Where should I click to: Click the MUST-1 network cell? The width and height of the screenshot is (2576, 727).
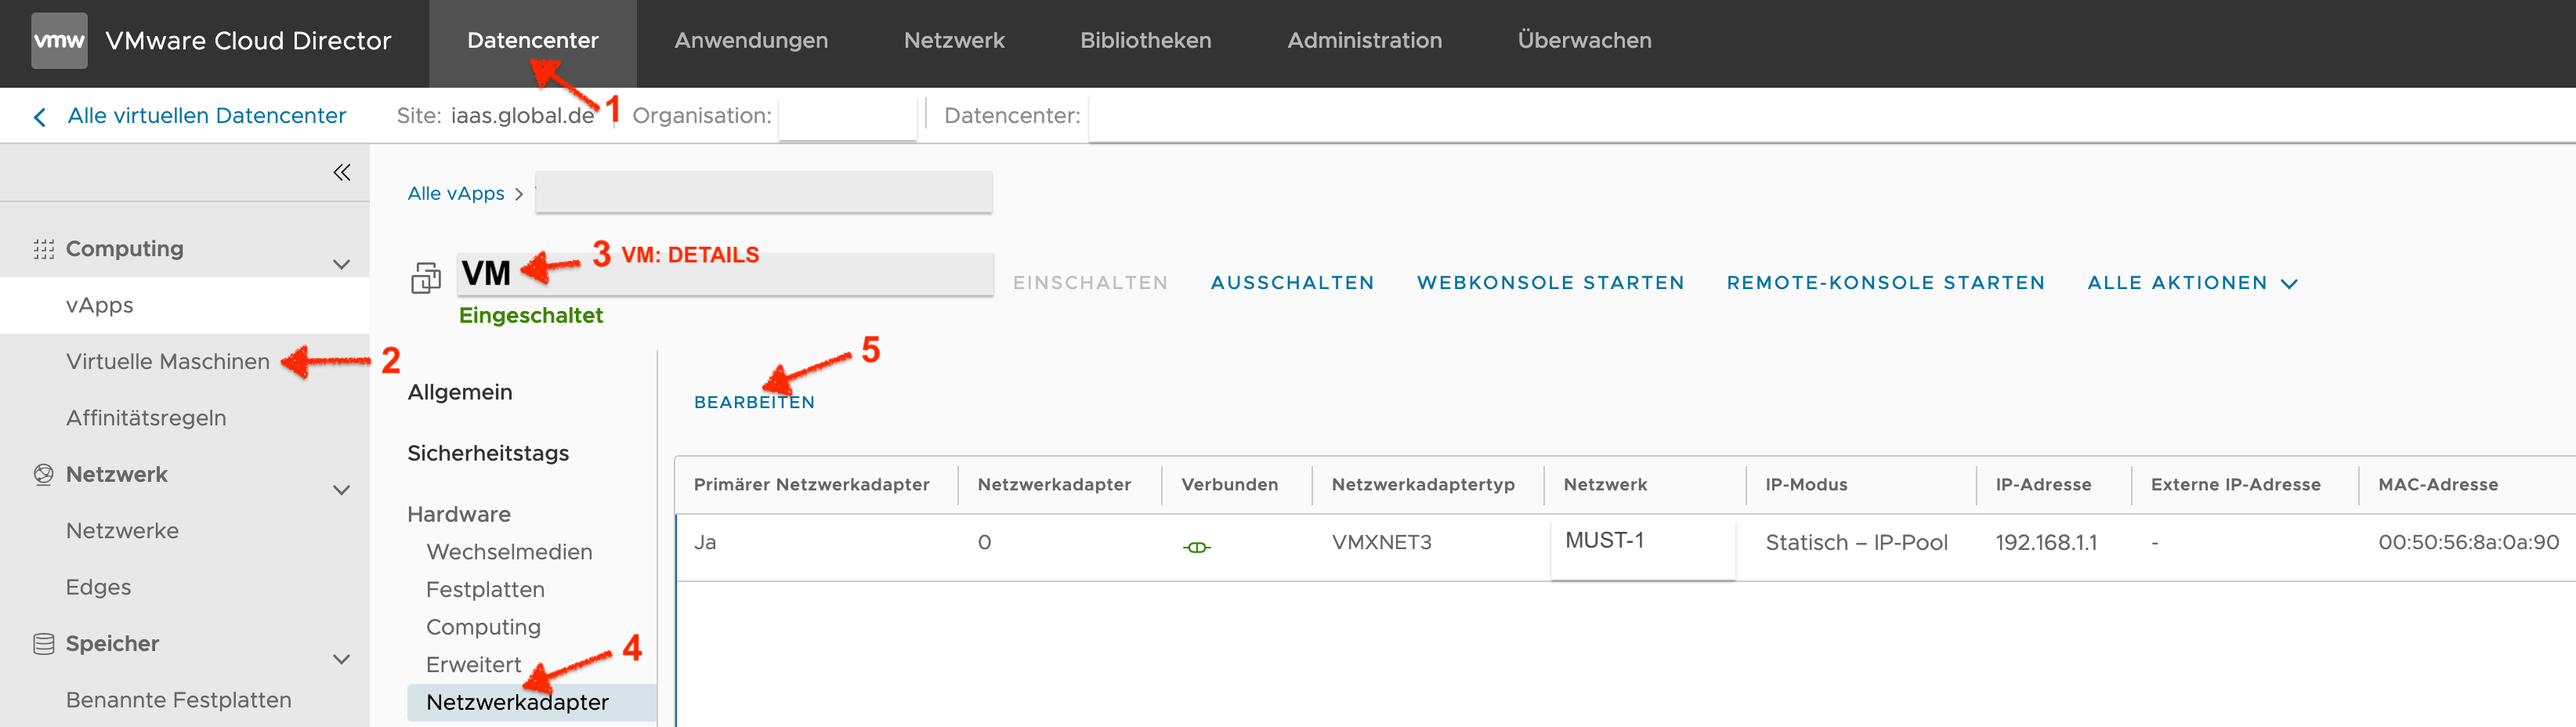coord(1604,541)
